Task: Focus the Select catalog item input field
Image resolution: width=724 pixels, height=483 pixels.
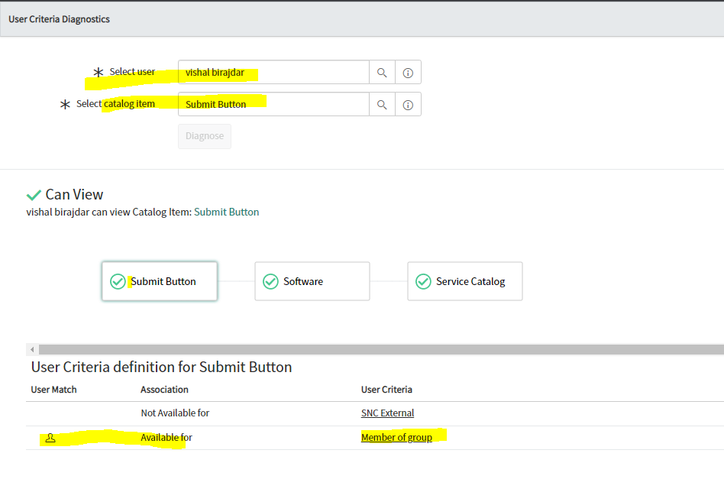Action: [x=273, y=105]
